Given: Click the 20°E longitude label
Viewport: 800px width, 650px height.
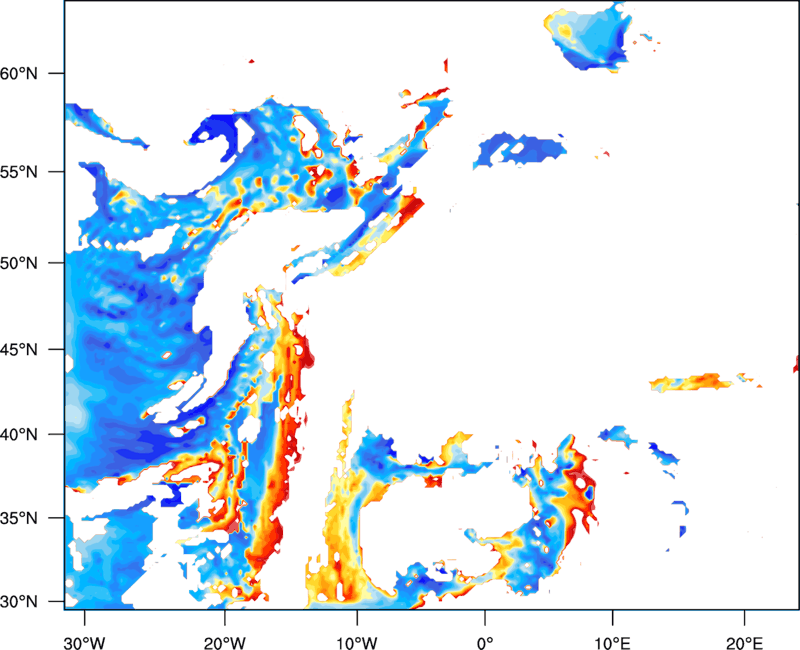Looking at the screenshot, I should (744, 643).
